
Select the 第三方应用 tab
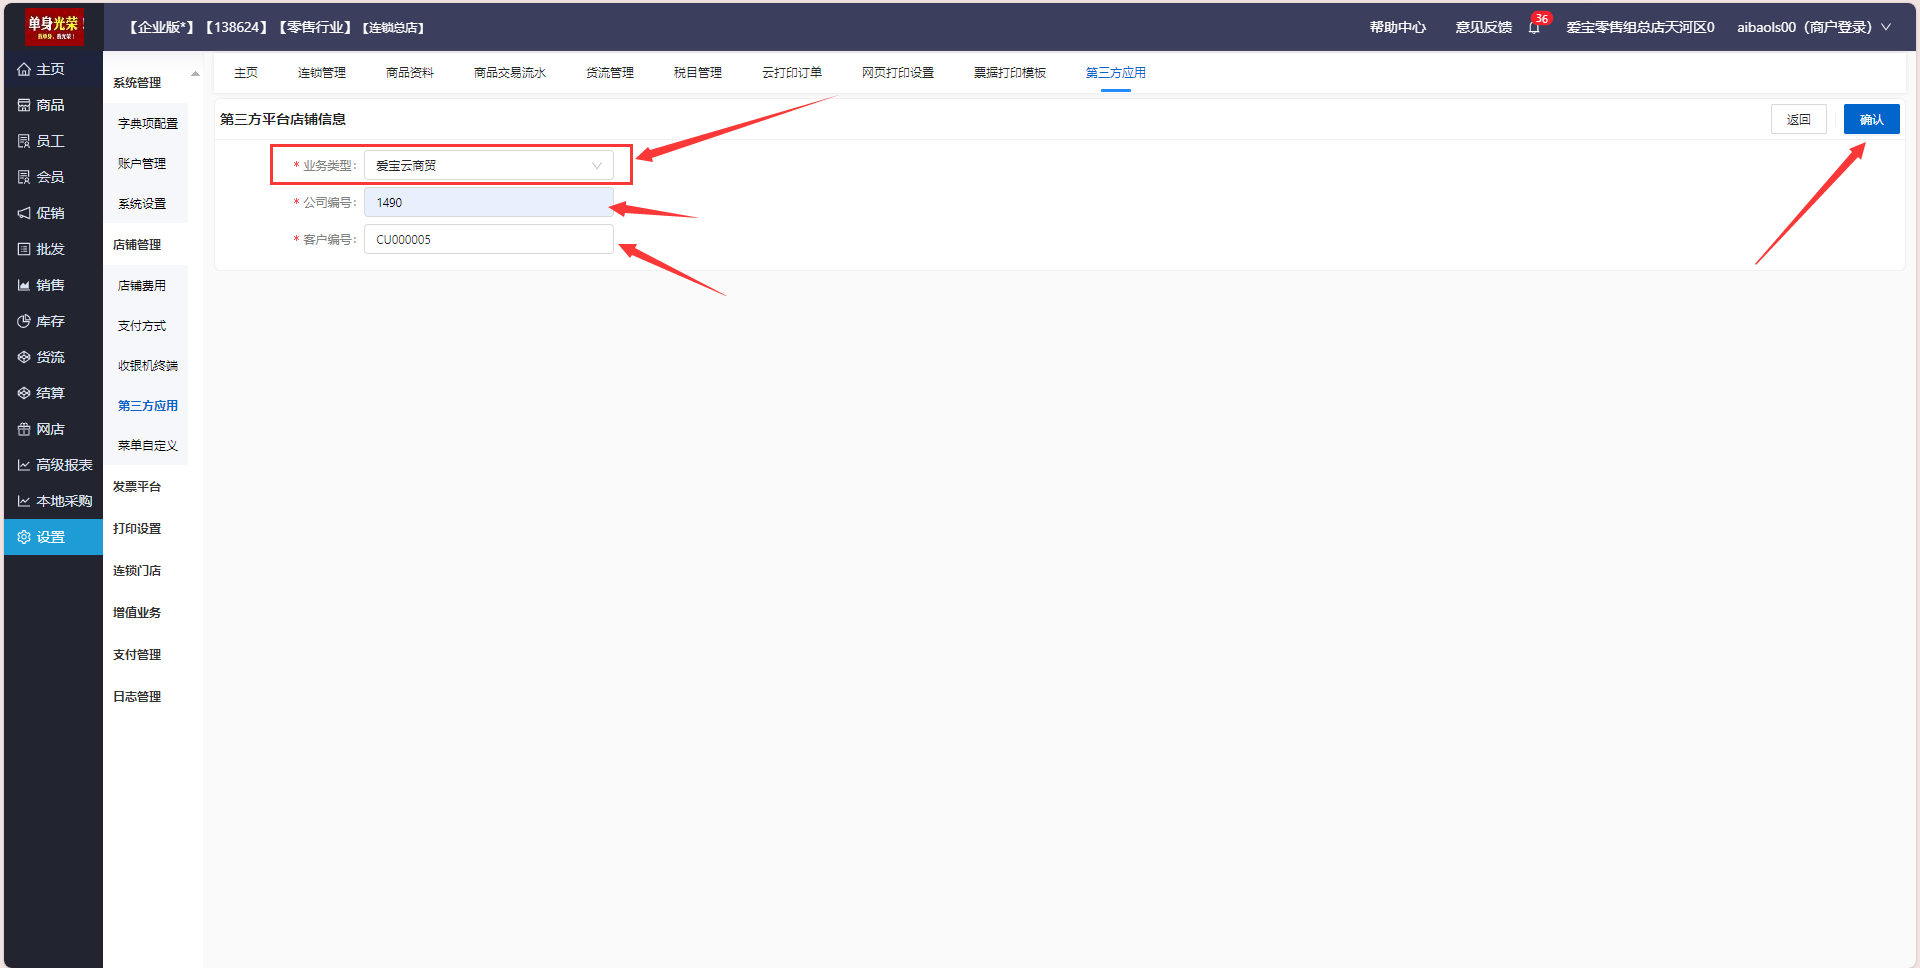[x=1116, y=73]
